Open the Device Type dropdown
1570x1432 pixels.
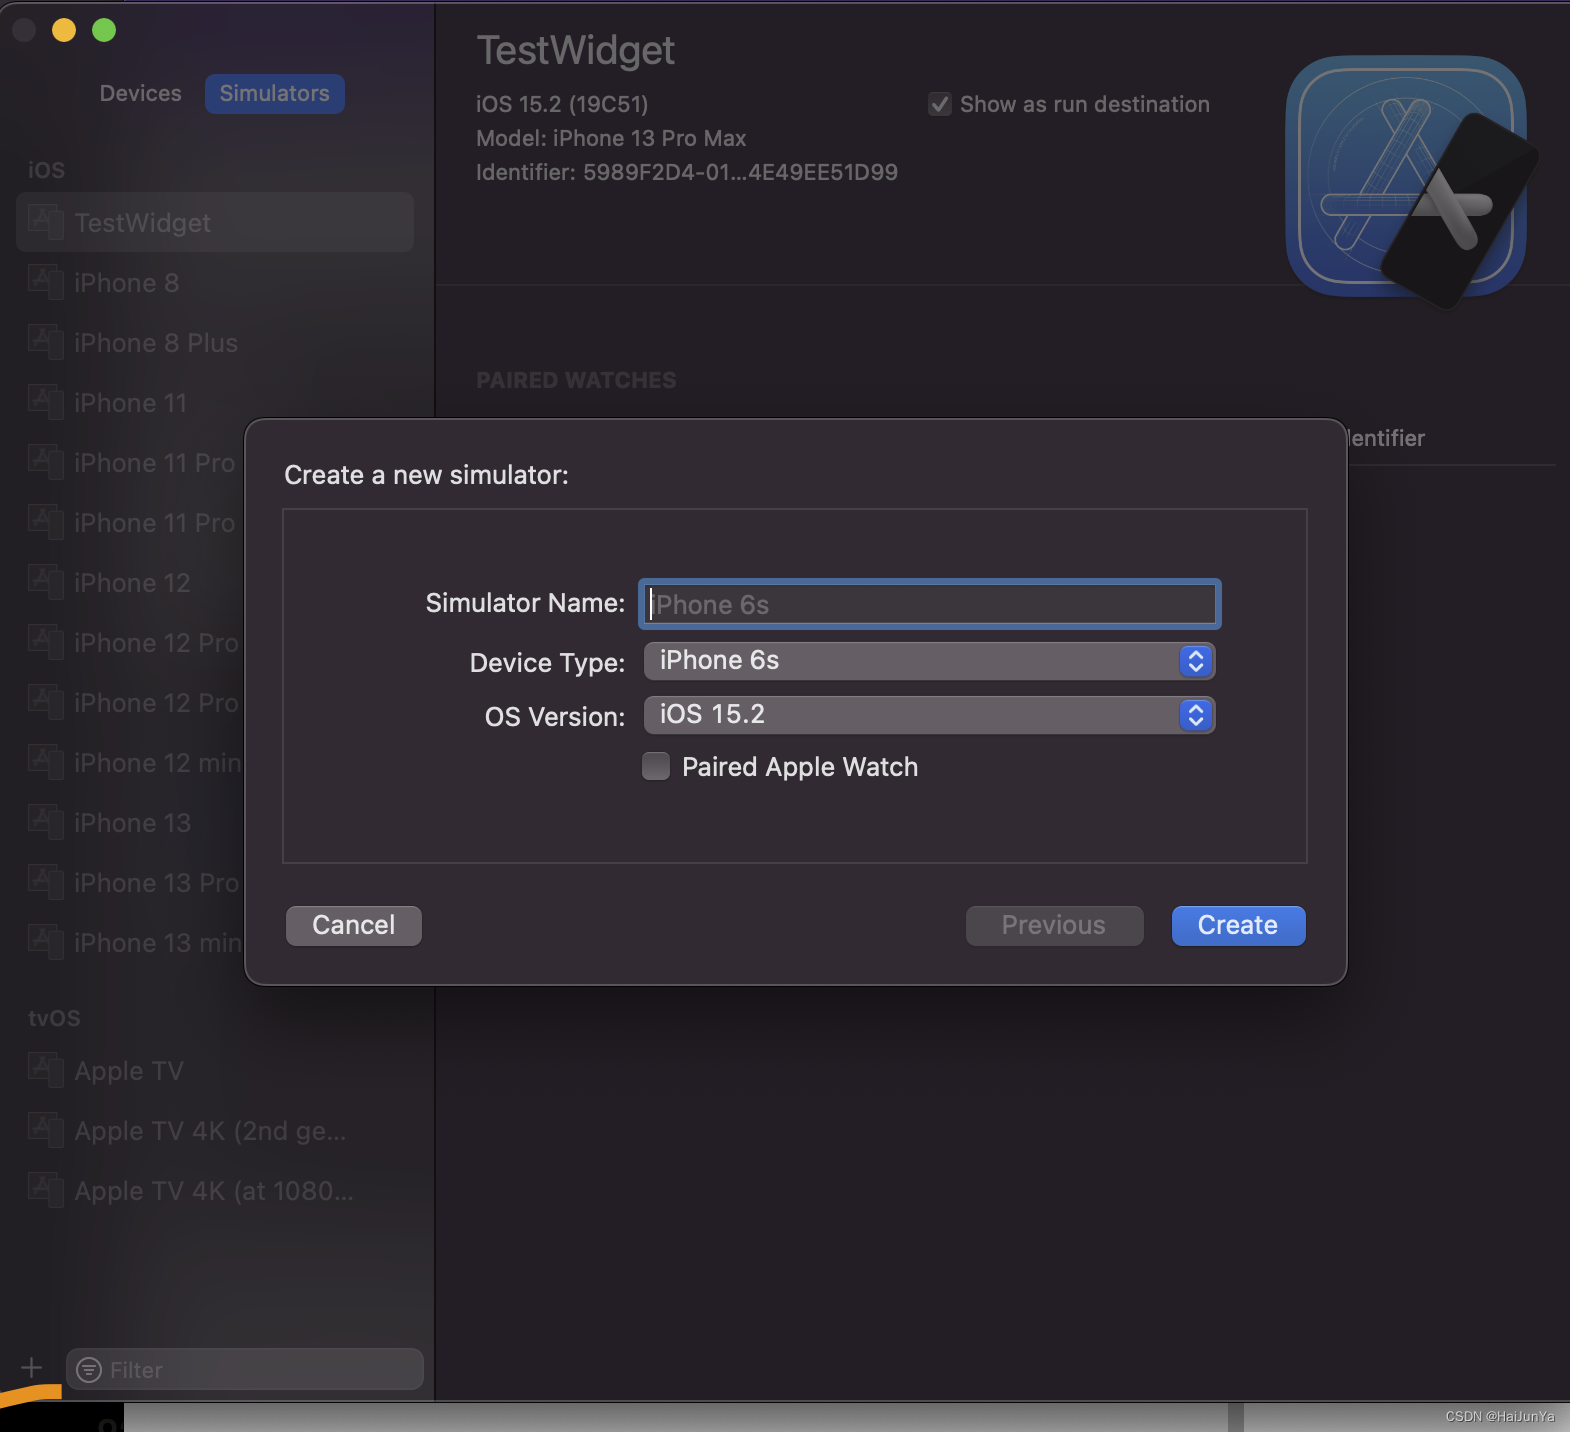(929, 661)
